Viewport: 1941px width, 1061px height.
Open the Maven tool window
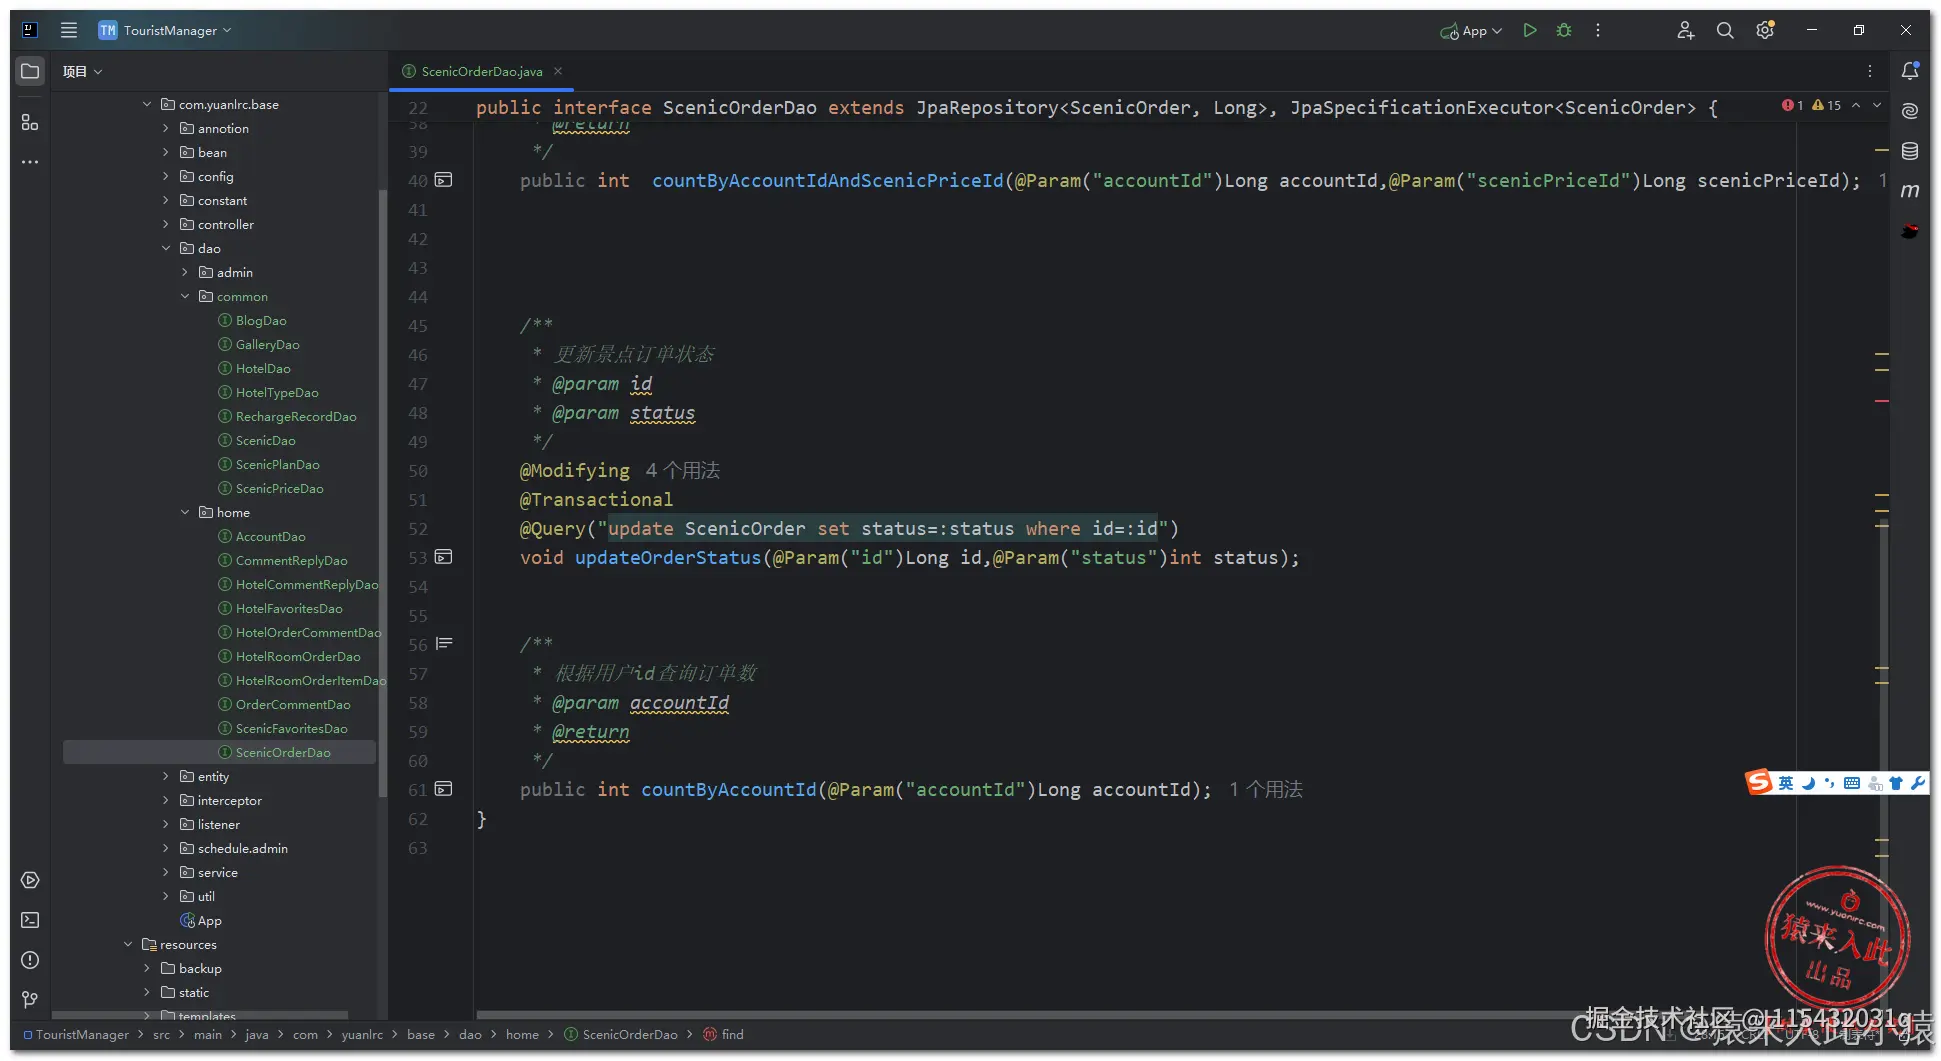pyautogui.click(x=1910, y=190)
